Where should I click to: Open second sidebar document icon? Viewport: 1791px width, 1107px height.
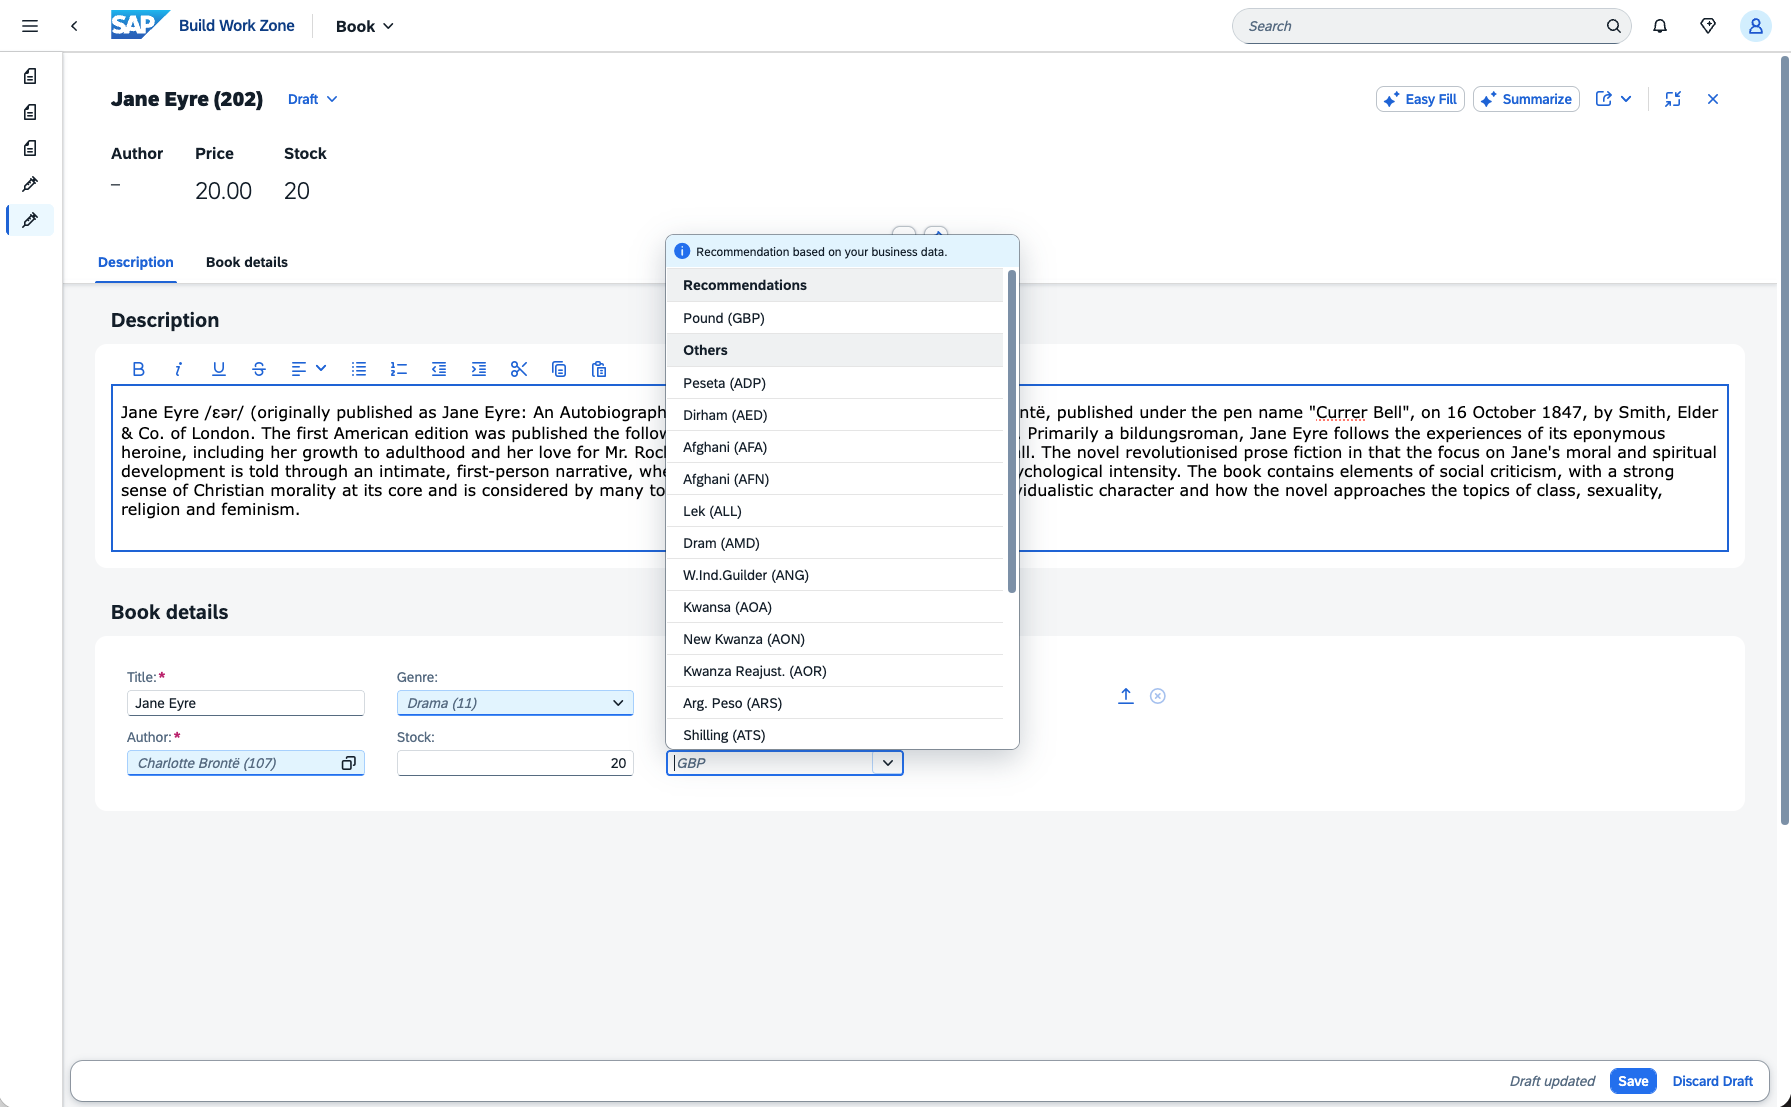point(30,112)
